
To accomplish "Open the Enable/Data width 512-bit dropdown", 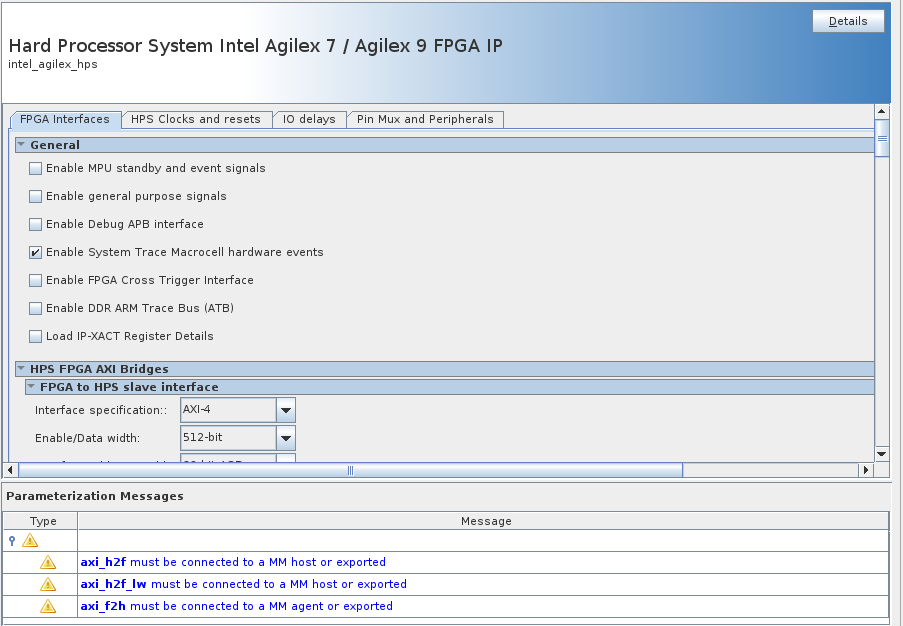I will 286,438.
